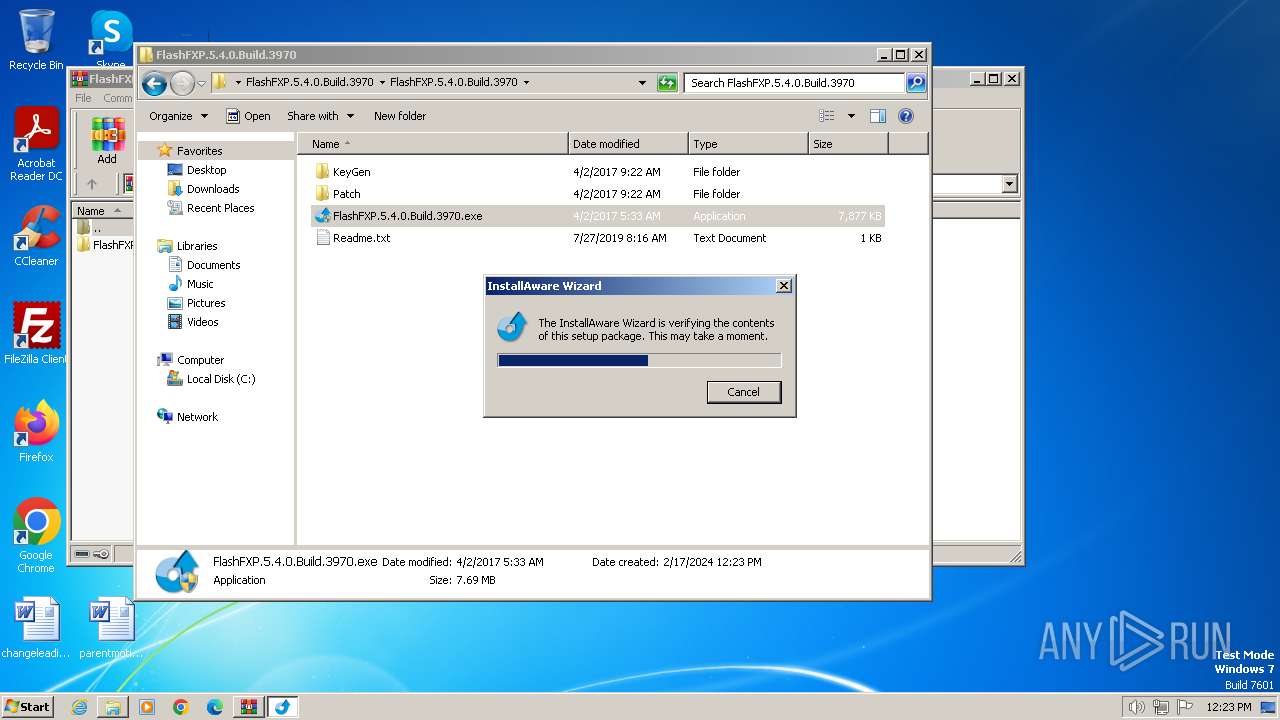Switch to WinRAR taskbar button
1280x720 pixels.
(248, 707)
